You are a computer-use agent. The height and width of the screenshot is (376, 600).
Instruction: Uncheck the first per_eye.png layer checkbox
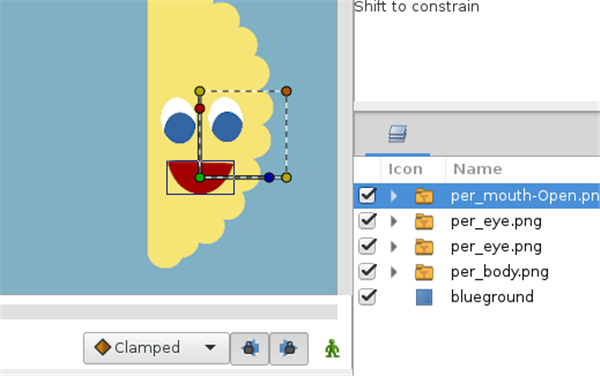367,221
